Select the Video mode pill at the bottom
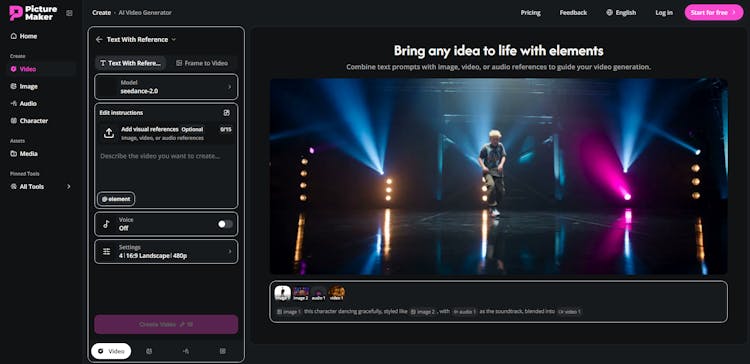The image size is (750, 364). pyautogui.click(x=111, y=351)
